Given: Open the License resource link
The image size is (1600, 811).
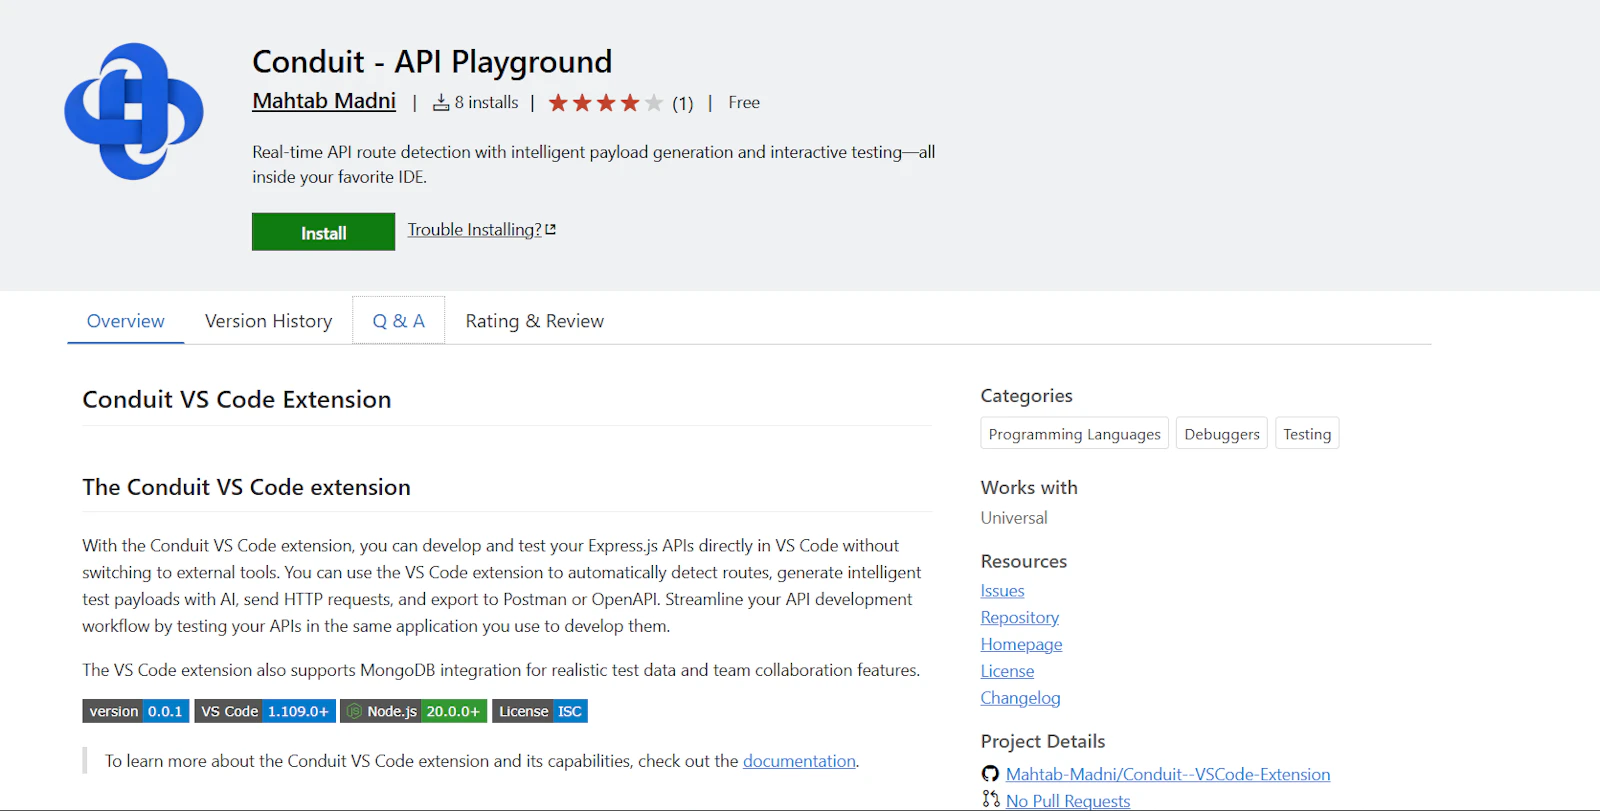Looking at the screenshot, I should (x=1007, y=671).
